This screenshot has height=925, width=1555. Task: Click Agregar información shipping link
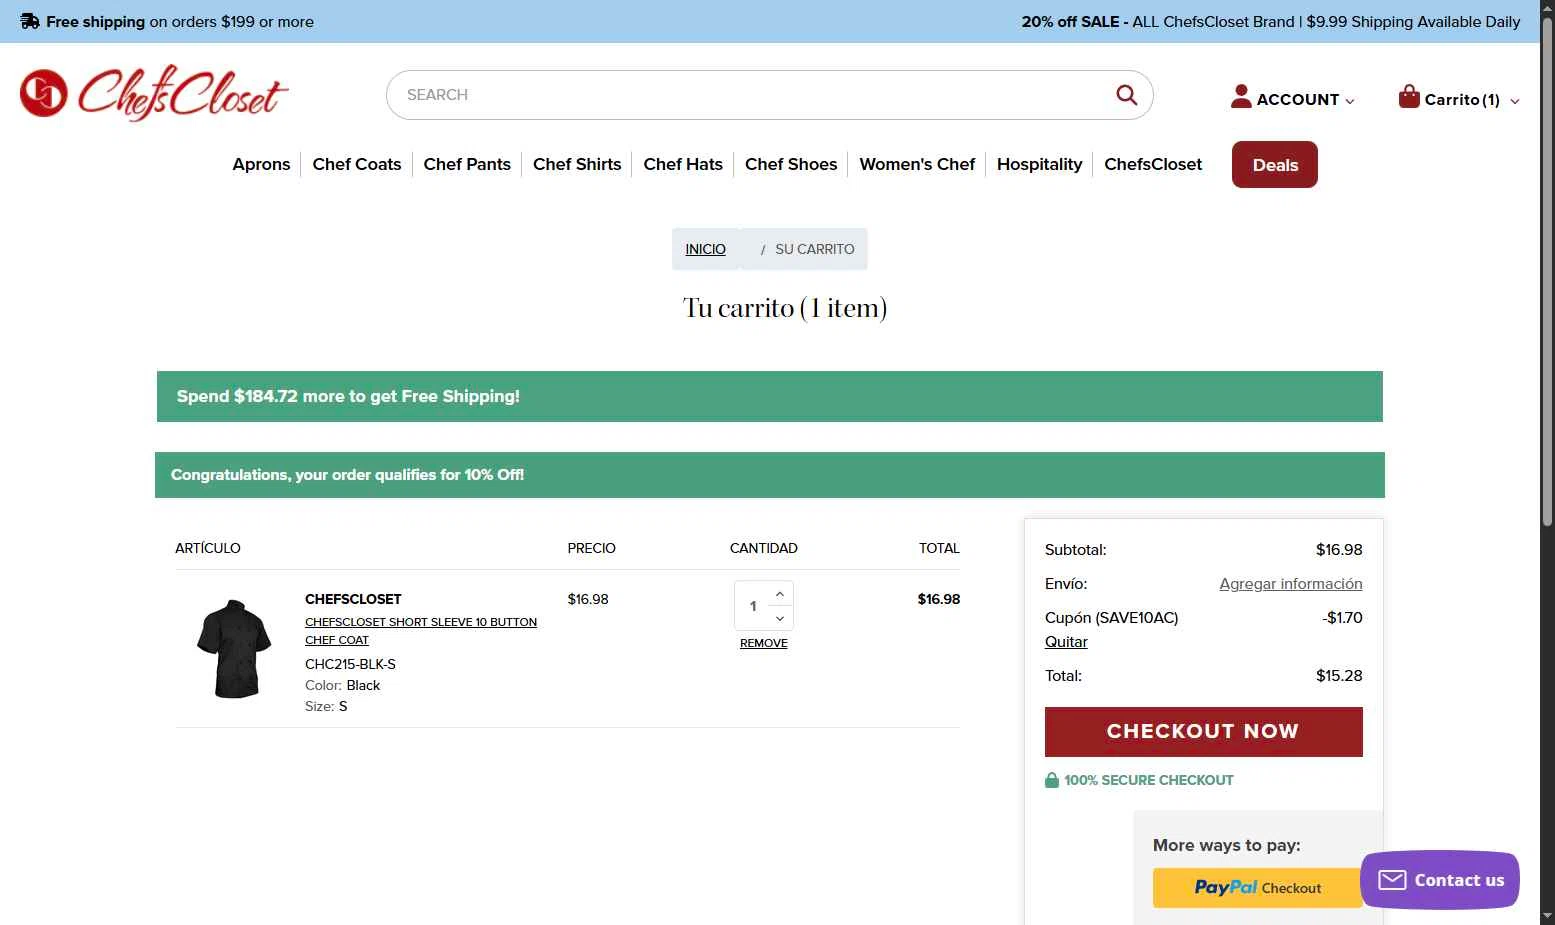(x=1291, y=584)
